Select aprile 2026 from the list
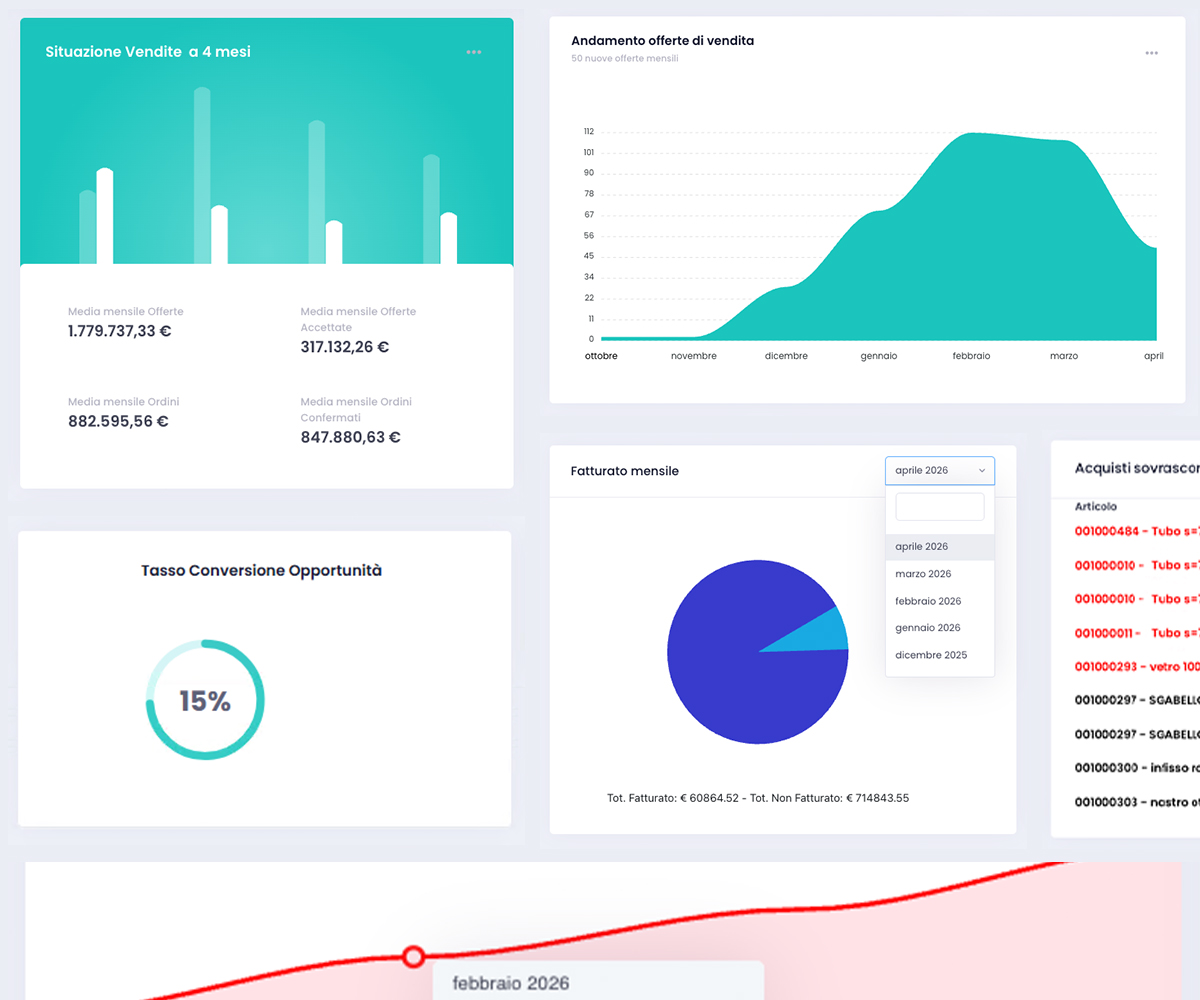The image size is (1200, 1000). tap(940, 547)
